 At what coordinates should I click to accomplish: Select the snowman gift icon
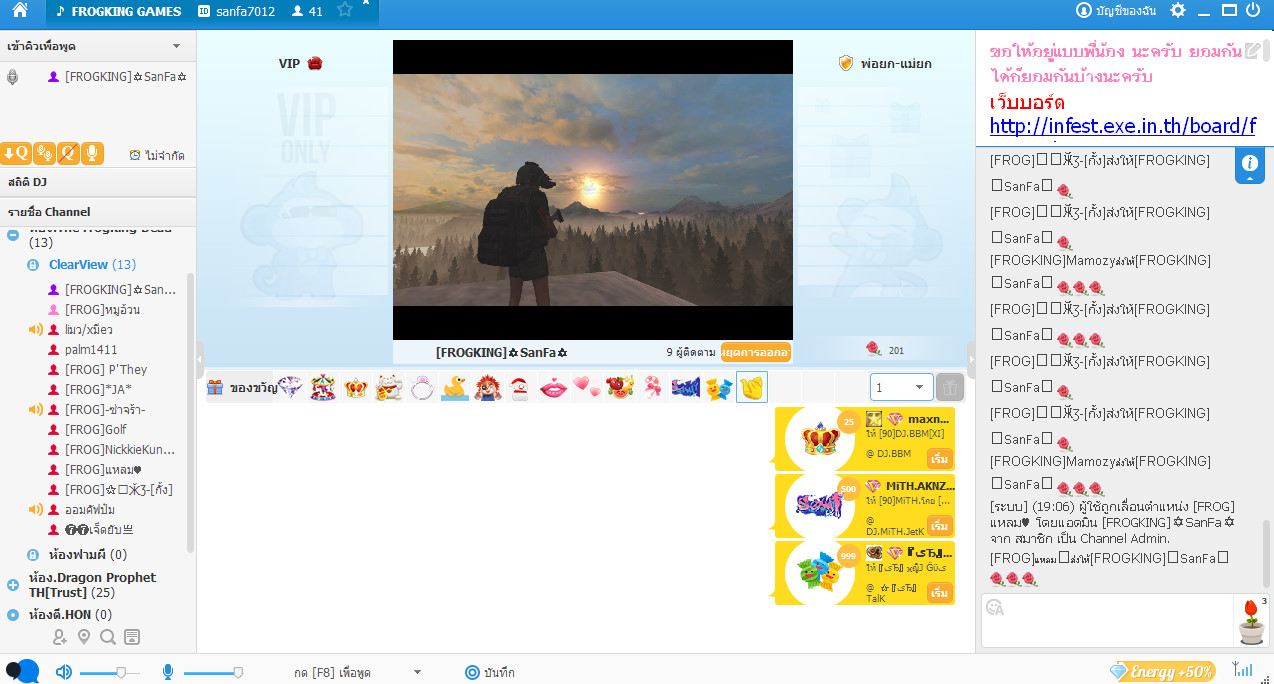520,387
